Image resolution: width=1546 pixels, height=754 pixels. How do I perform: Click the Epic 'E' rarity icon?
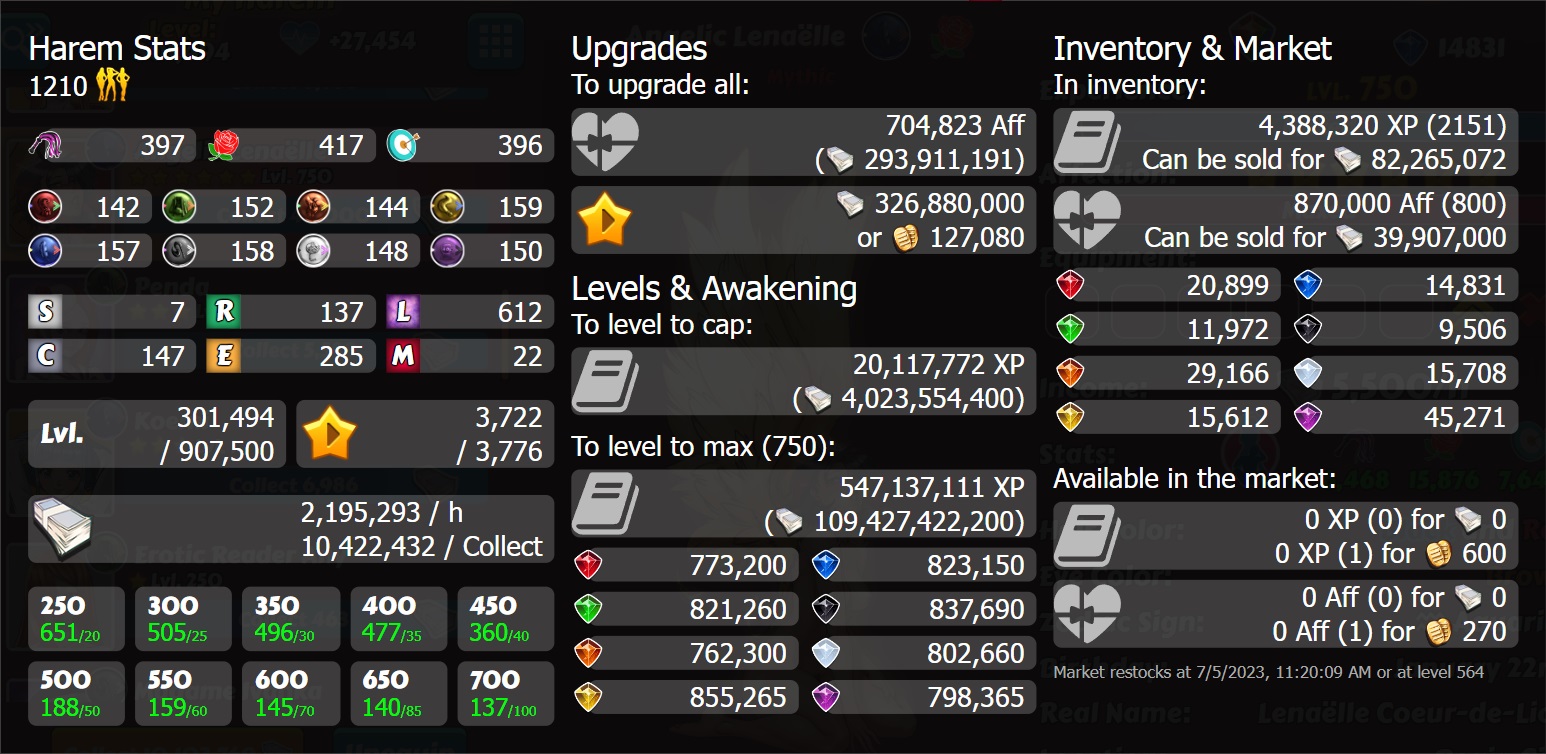pyautogui.click(x=224, y=356)
